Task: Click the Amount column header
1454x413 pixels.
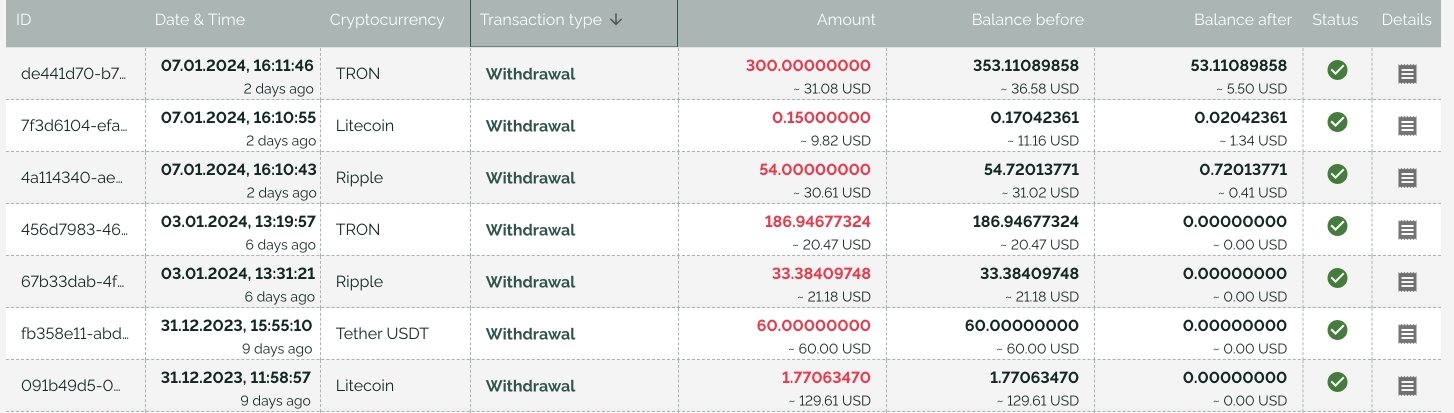Action: tap(846, 20)
